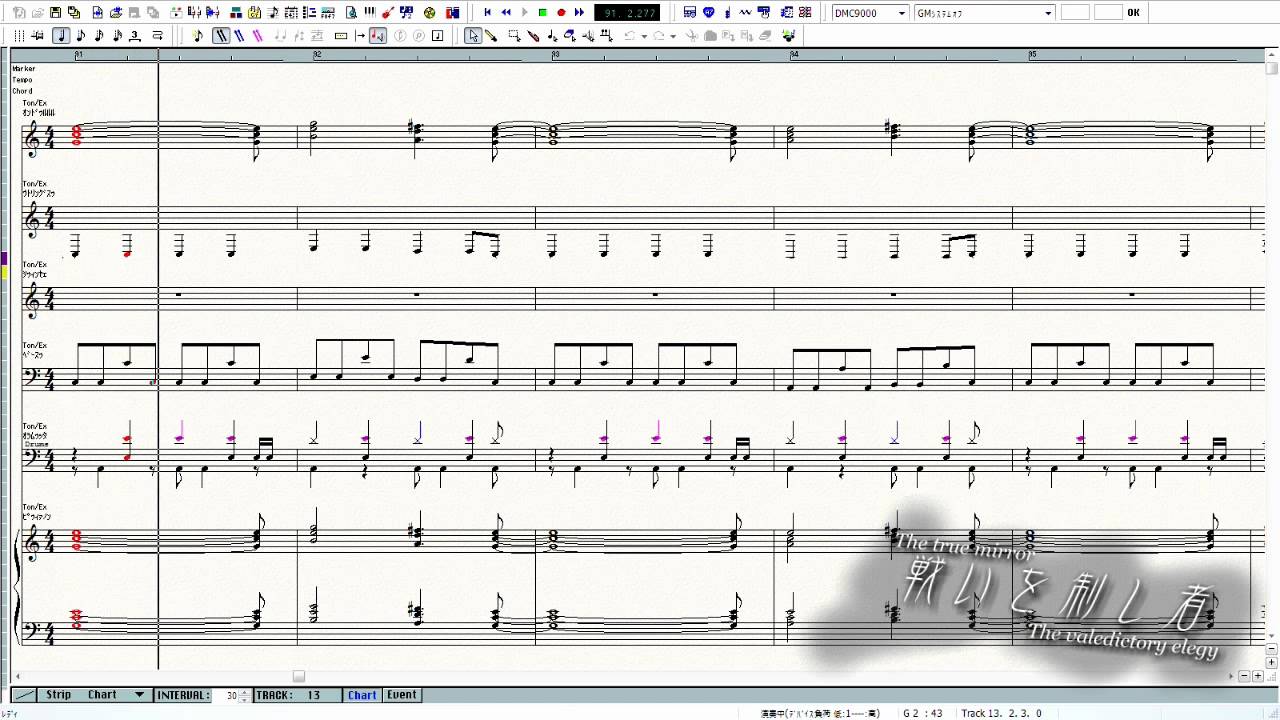Click the zoom-out minus button at bottom right
The width and height of the screenshot is (1280, 720).
[x=1243, y=677]
